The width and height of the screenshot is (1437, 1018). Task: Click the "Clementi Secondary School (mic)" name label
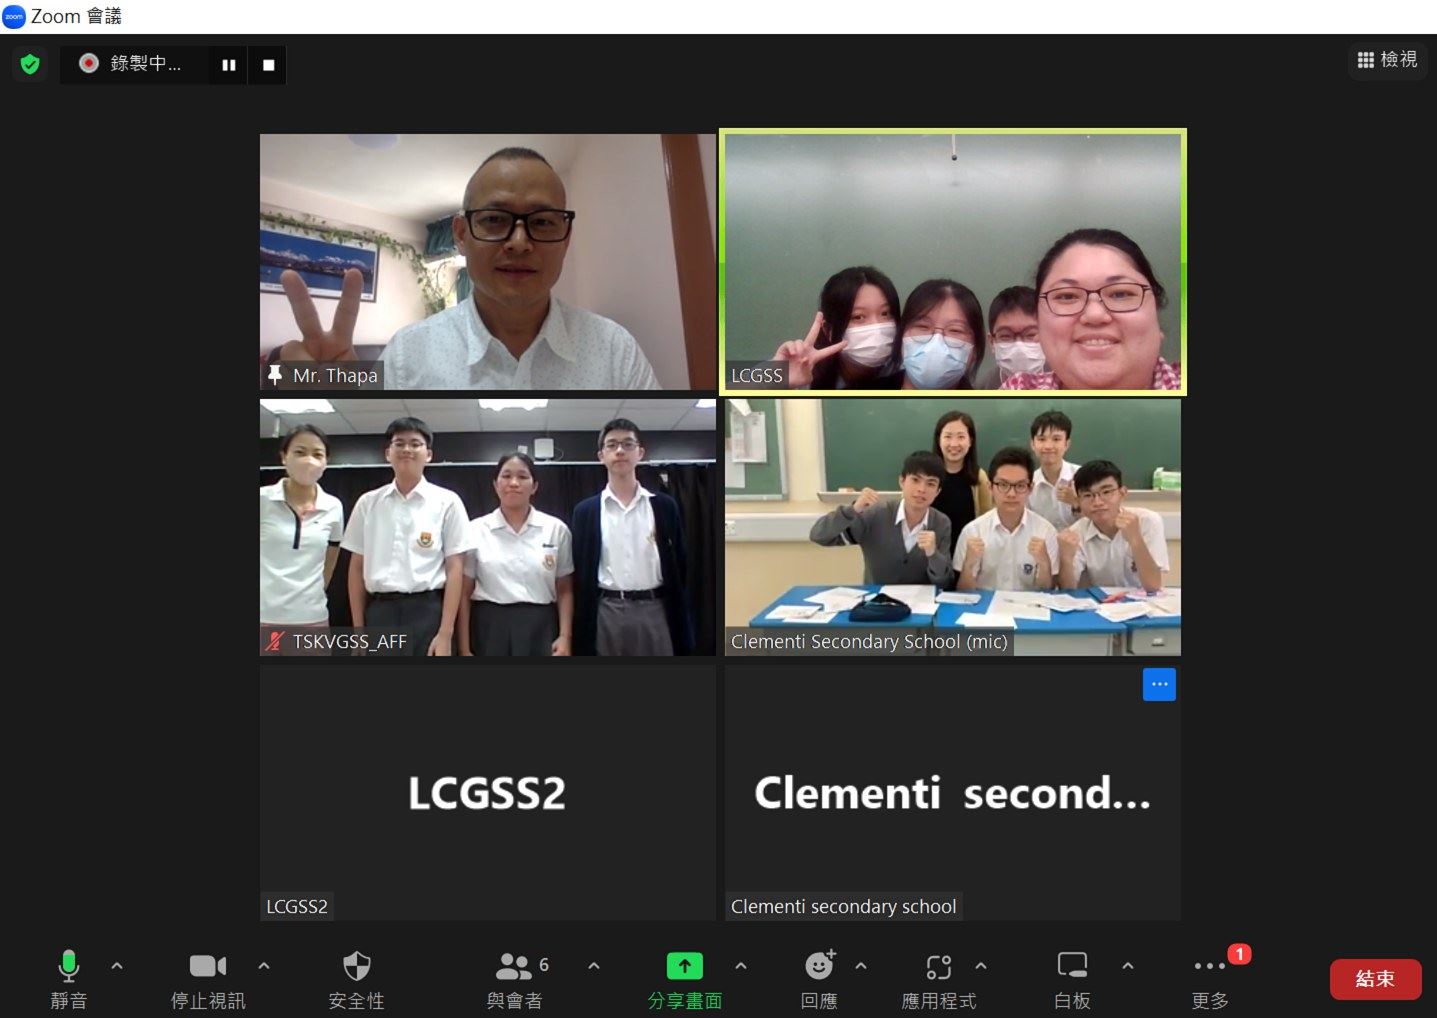point(869,642)
